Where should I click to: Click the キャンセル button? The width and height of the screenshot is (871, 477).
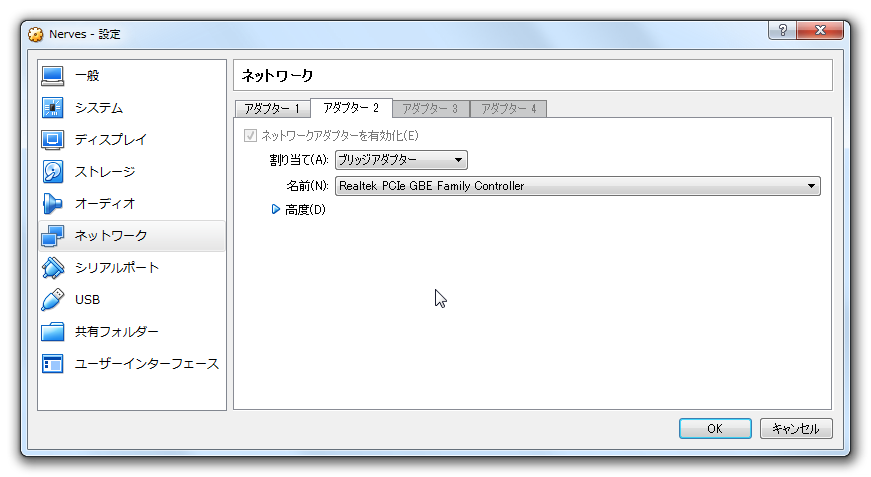click(796, 429)
